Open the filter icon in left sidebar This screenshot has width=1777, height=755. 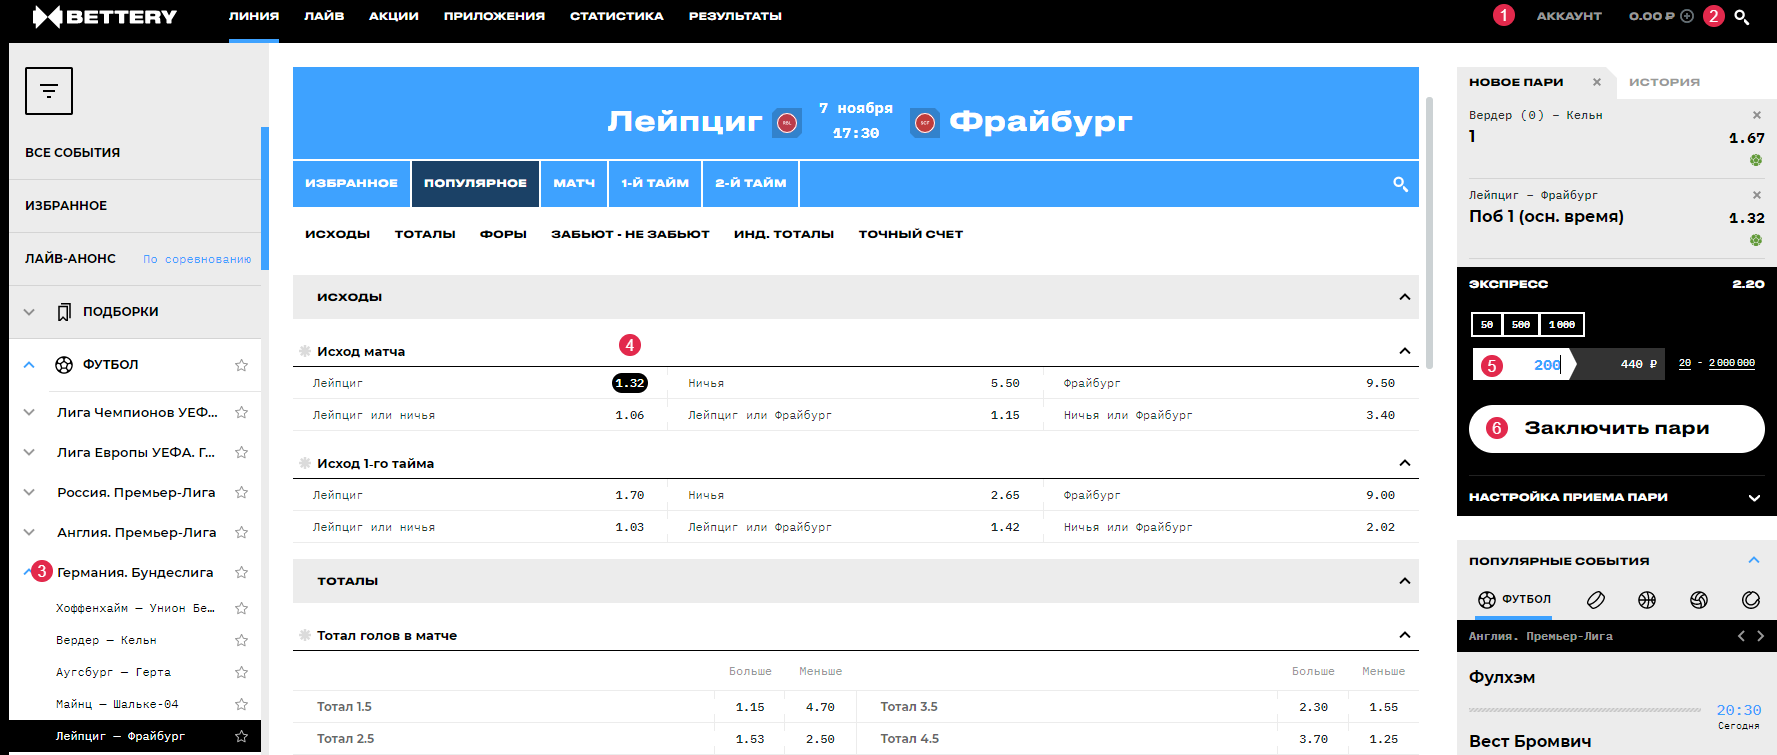click(49, 91)
